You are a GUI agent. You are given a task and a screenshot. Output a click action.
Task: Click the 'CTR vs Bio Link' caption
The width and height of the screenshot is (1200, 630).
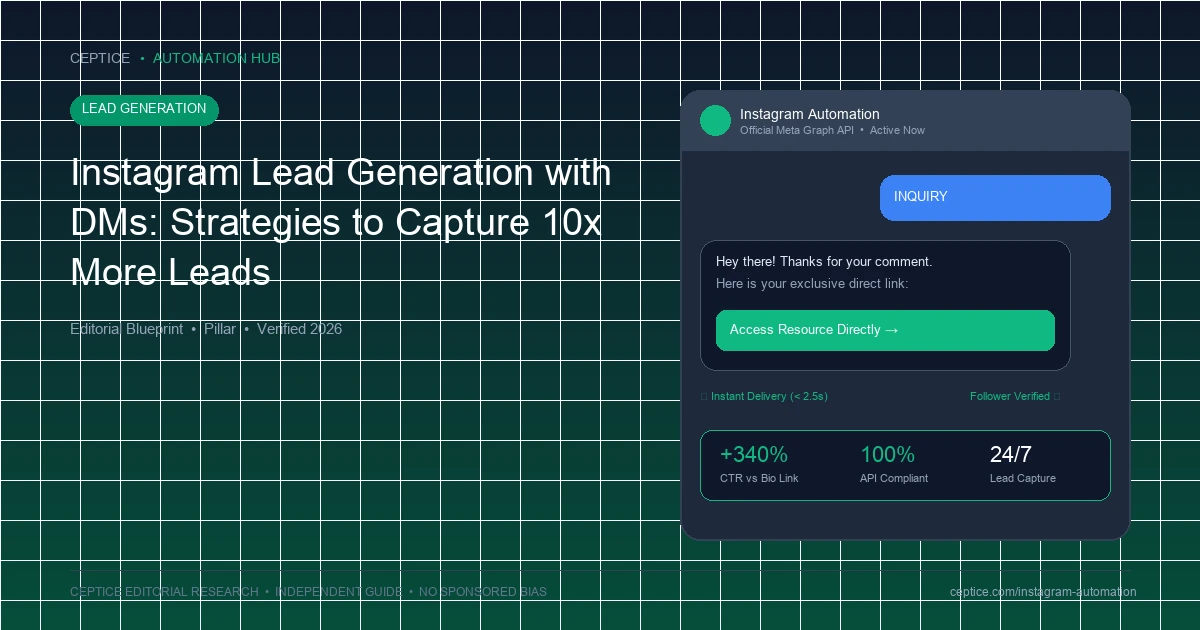(759, 478)
